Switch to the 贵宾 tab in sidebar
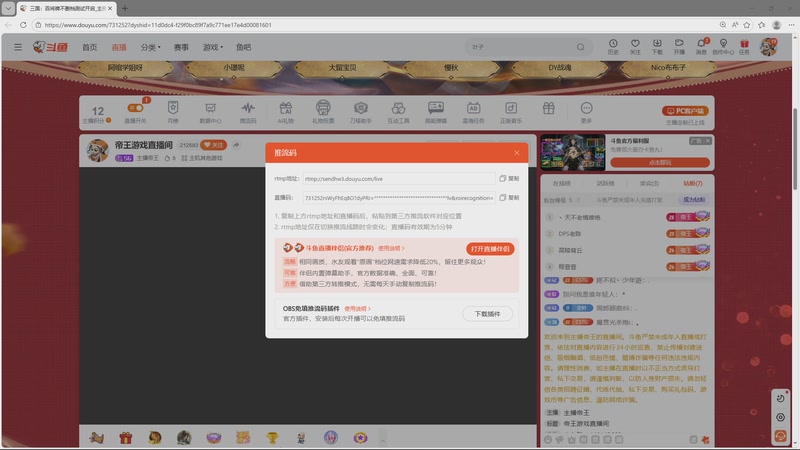Image resolution: width=800 pixels, height=450 pixels. tap(649, 183)
